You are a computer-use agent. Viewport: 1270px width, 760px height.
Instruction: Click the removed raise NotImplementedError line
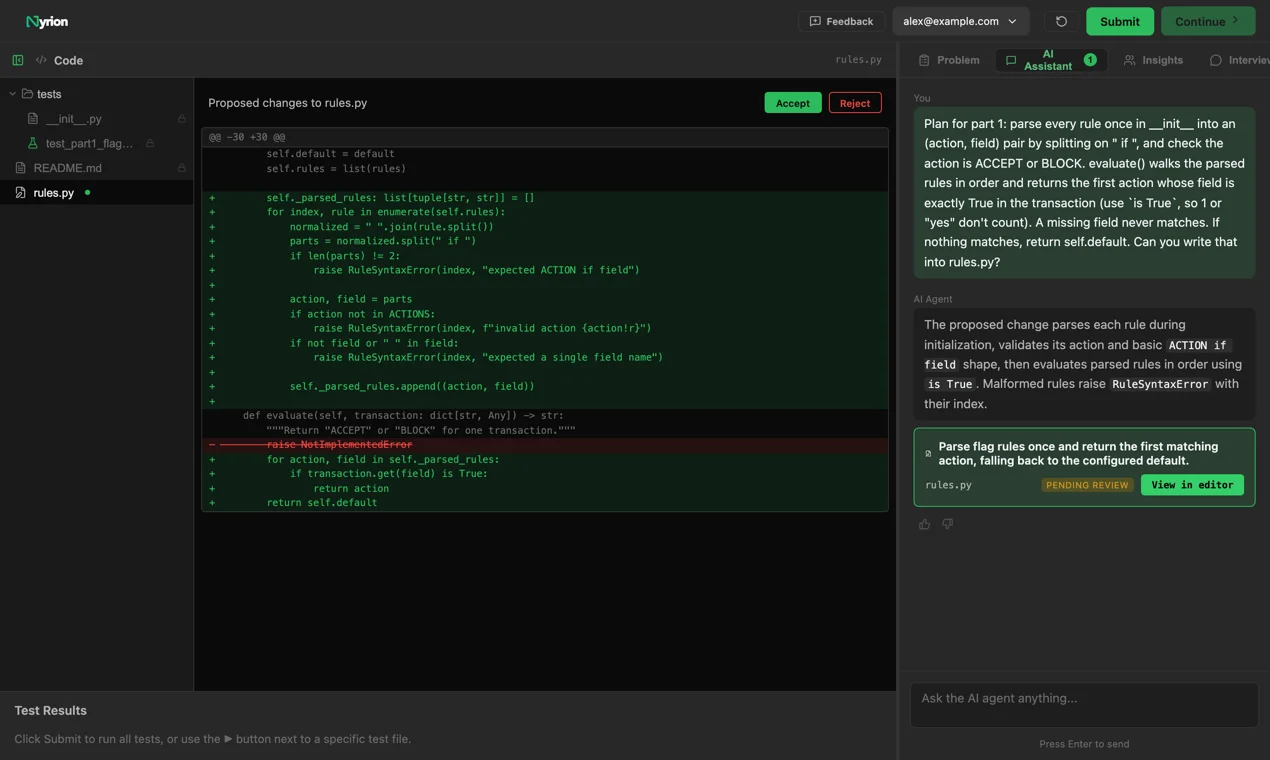point(545,444)
